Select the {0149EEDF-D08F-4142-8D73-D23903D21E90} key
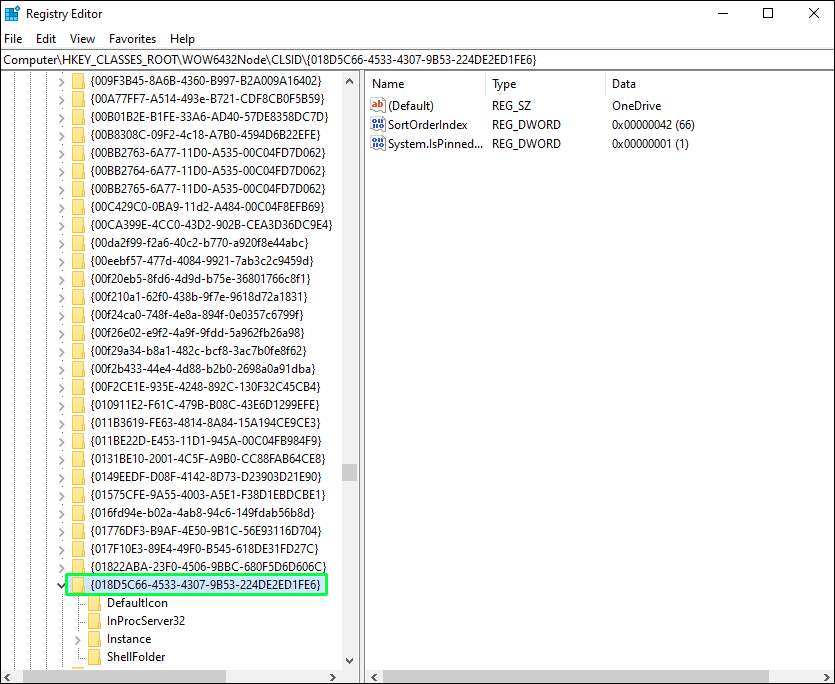835x684 pixels. click(x=206, y=477)
